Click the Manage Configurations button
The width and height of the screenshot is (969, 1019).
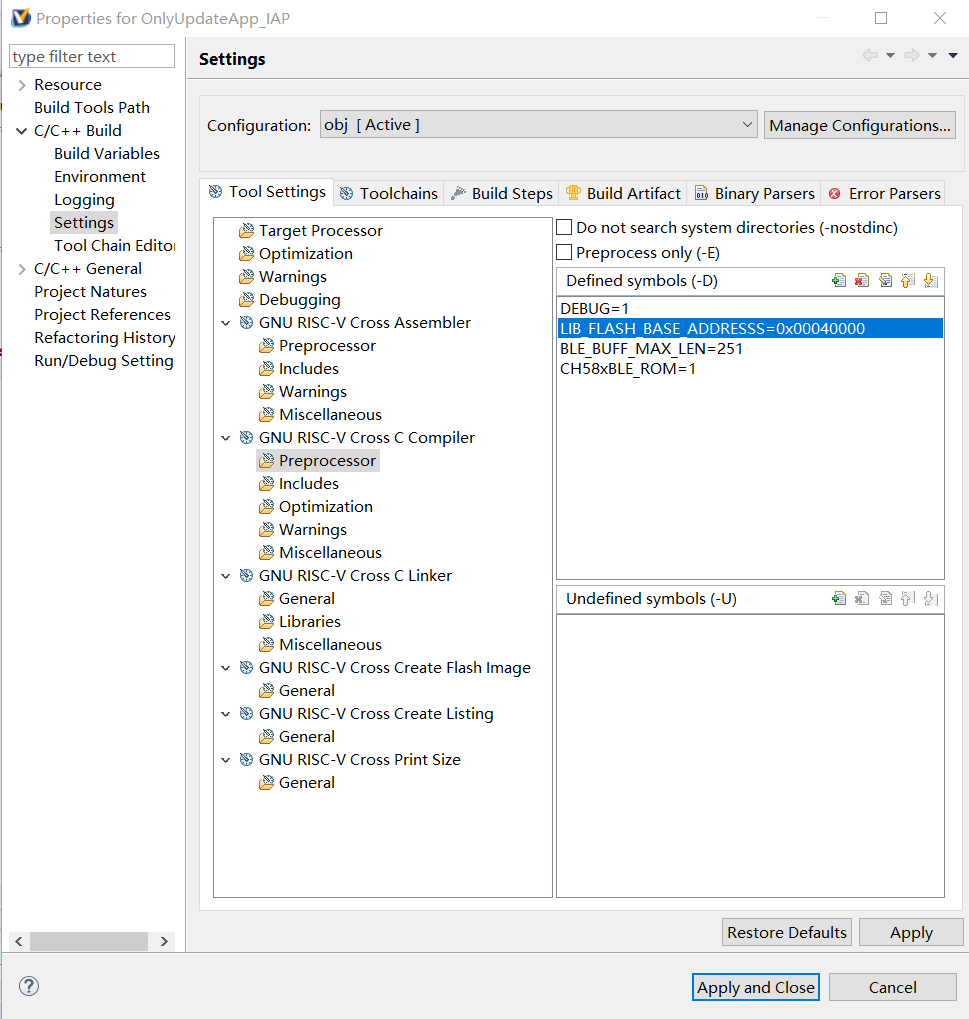click(859, 125)
